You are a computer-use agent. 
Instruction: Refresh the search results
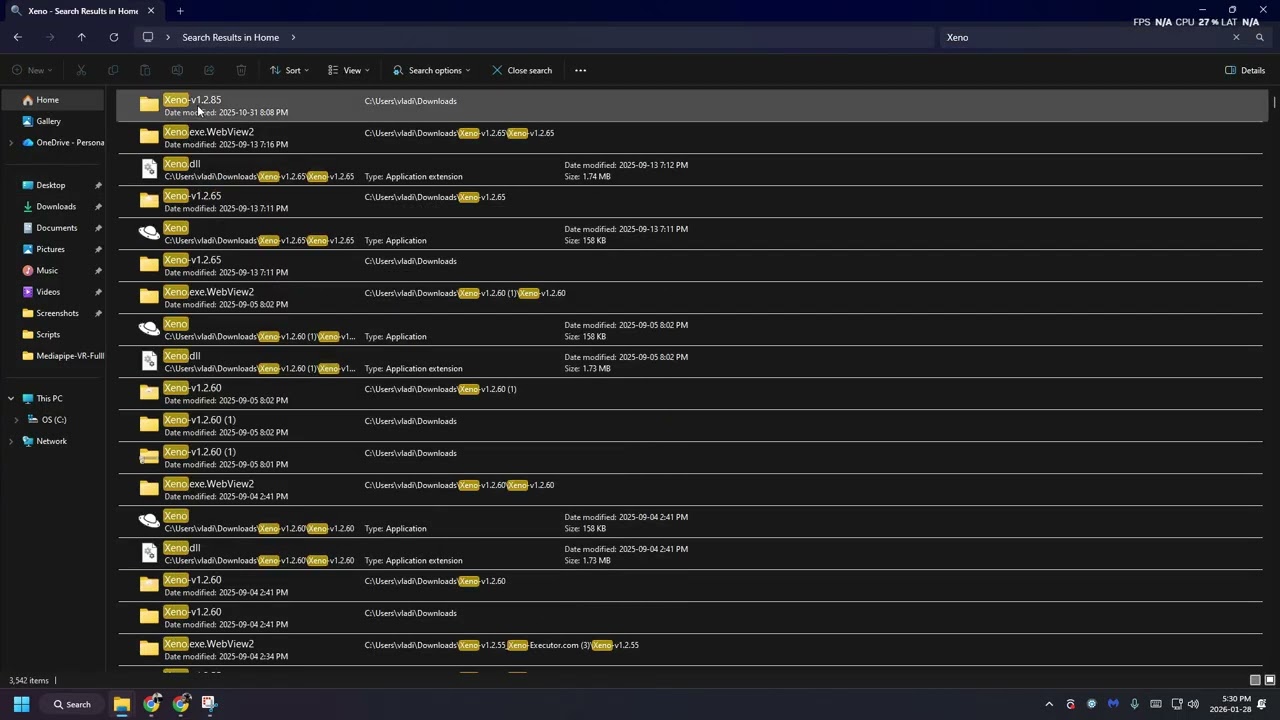click(114, 37)
